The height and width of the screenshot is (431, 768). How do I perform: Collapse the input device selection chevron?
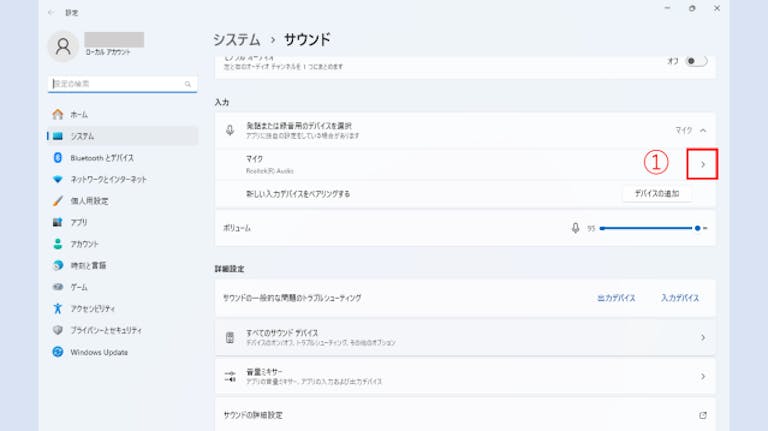pyautogui.click(x=703, y=130)
